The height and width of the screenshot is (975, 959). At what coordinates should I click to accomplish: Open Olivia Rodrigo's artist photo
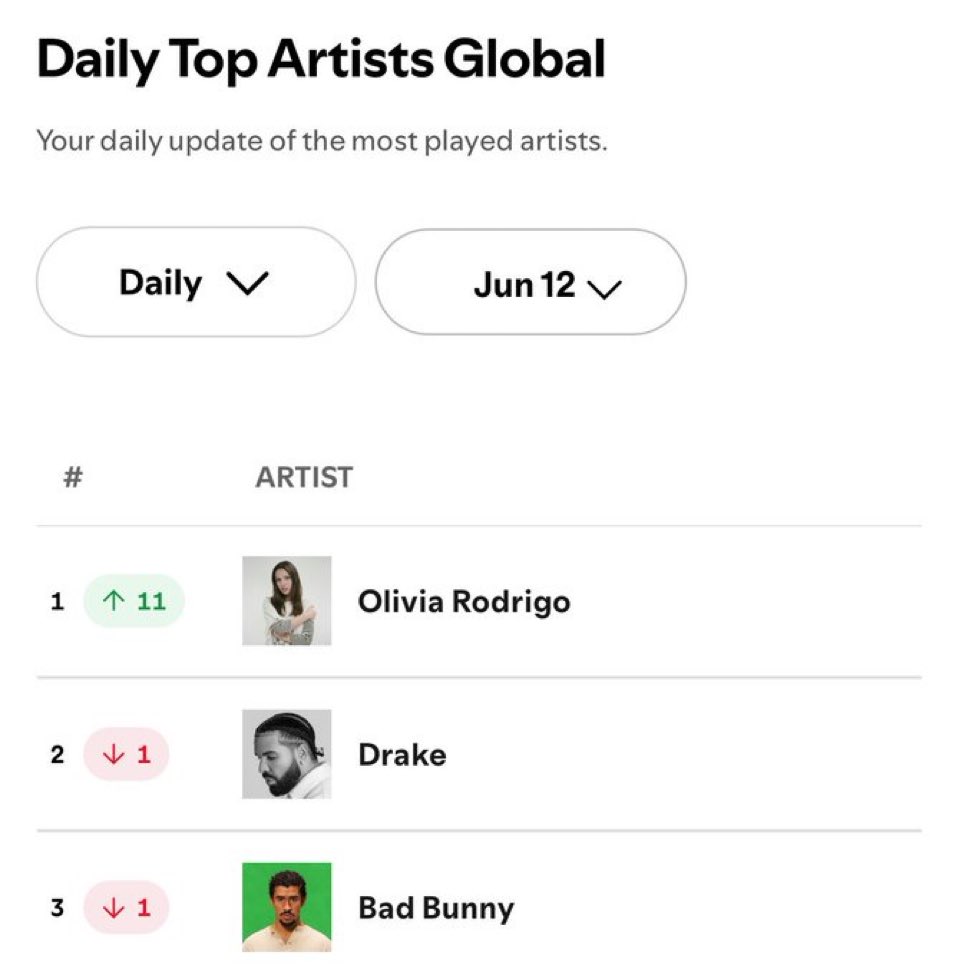[287, 601]
